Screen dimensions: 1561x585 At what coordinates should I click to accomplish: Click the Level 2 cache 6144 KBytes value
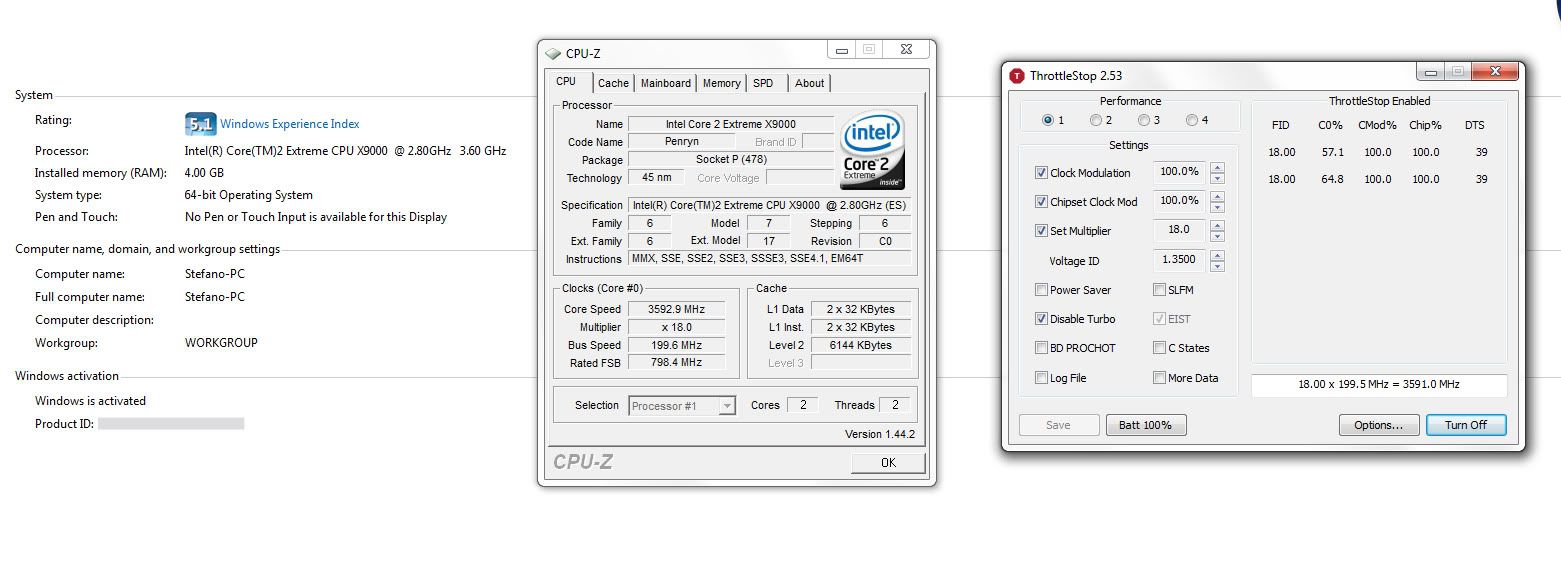point(860,345)
